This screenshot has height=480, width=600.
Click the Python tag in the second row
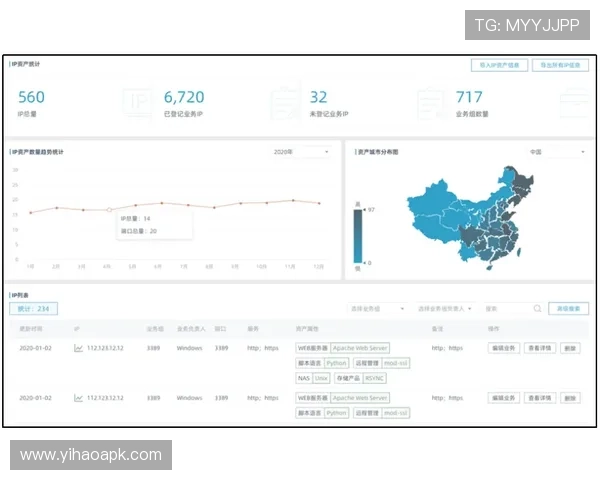pos(336,413)
